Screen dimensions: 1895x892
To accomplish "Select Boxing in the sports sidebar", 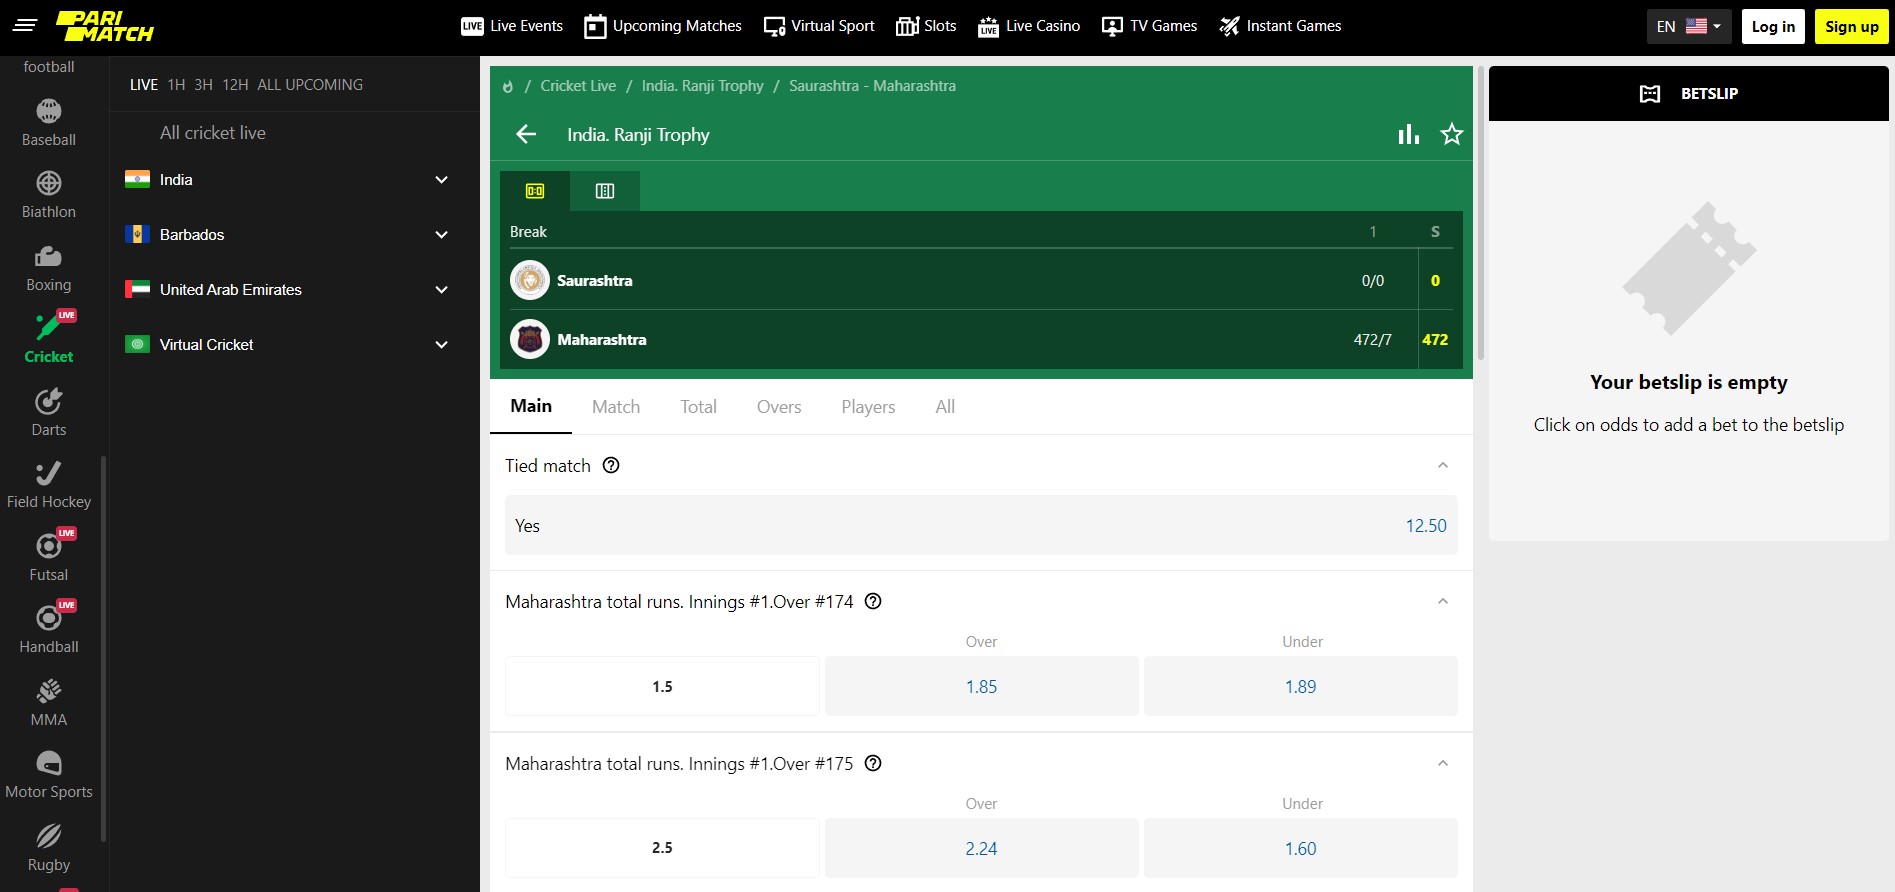I will tap(49, 269).
